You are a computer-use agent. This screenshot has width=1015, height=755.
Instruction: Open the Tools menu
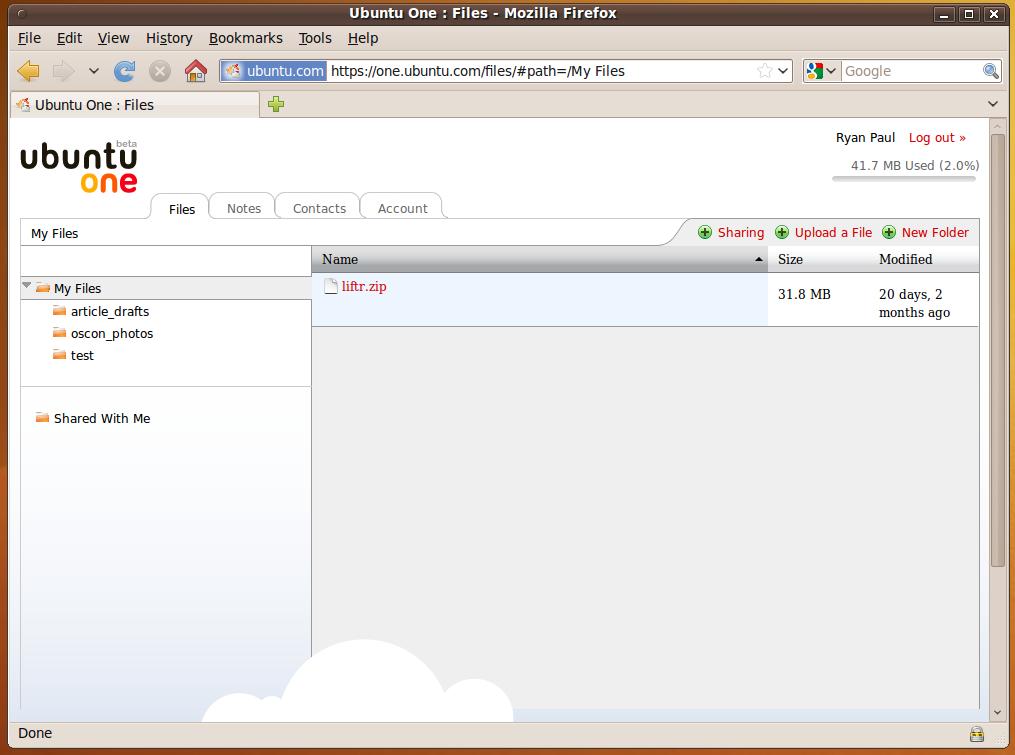pos(315,38)
